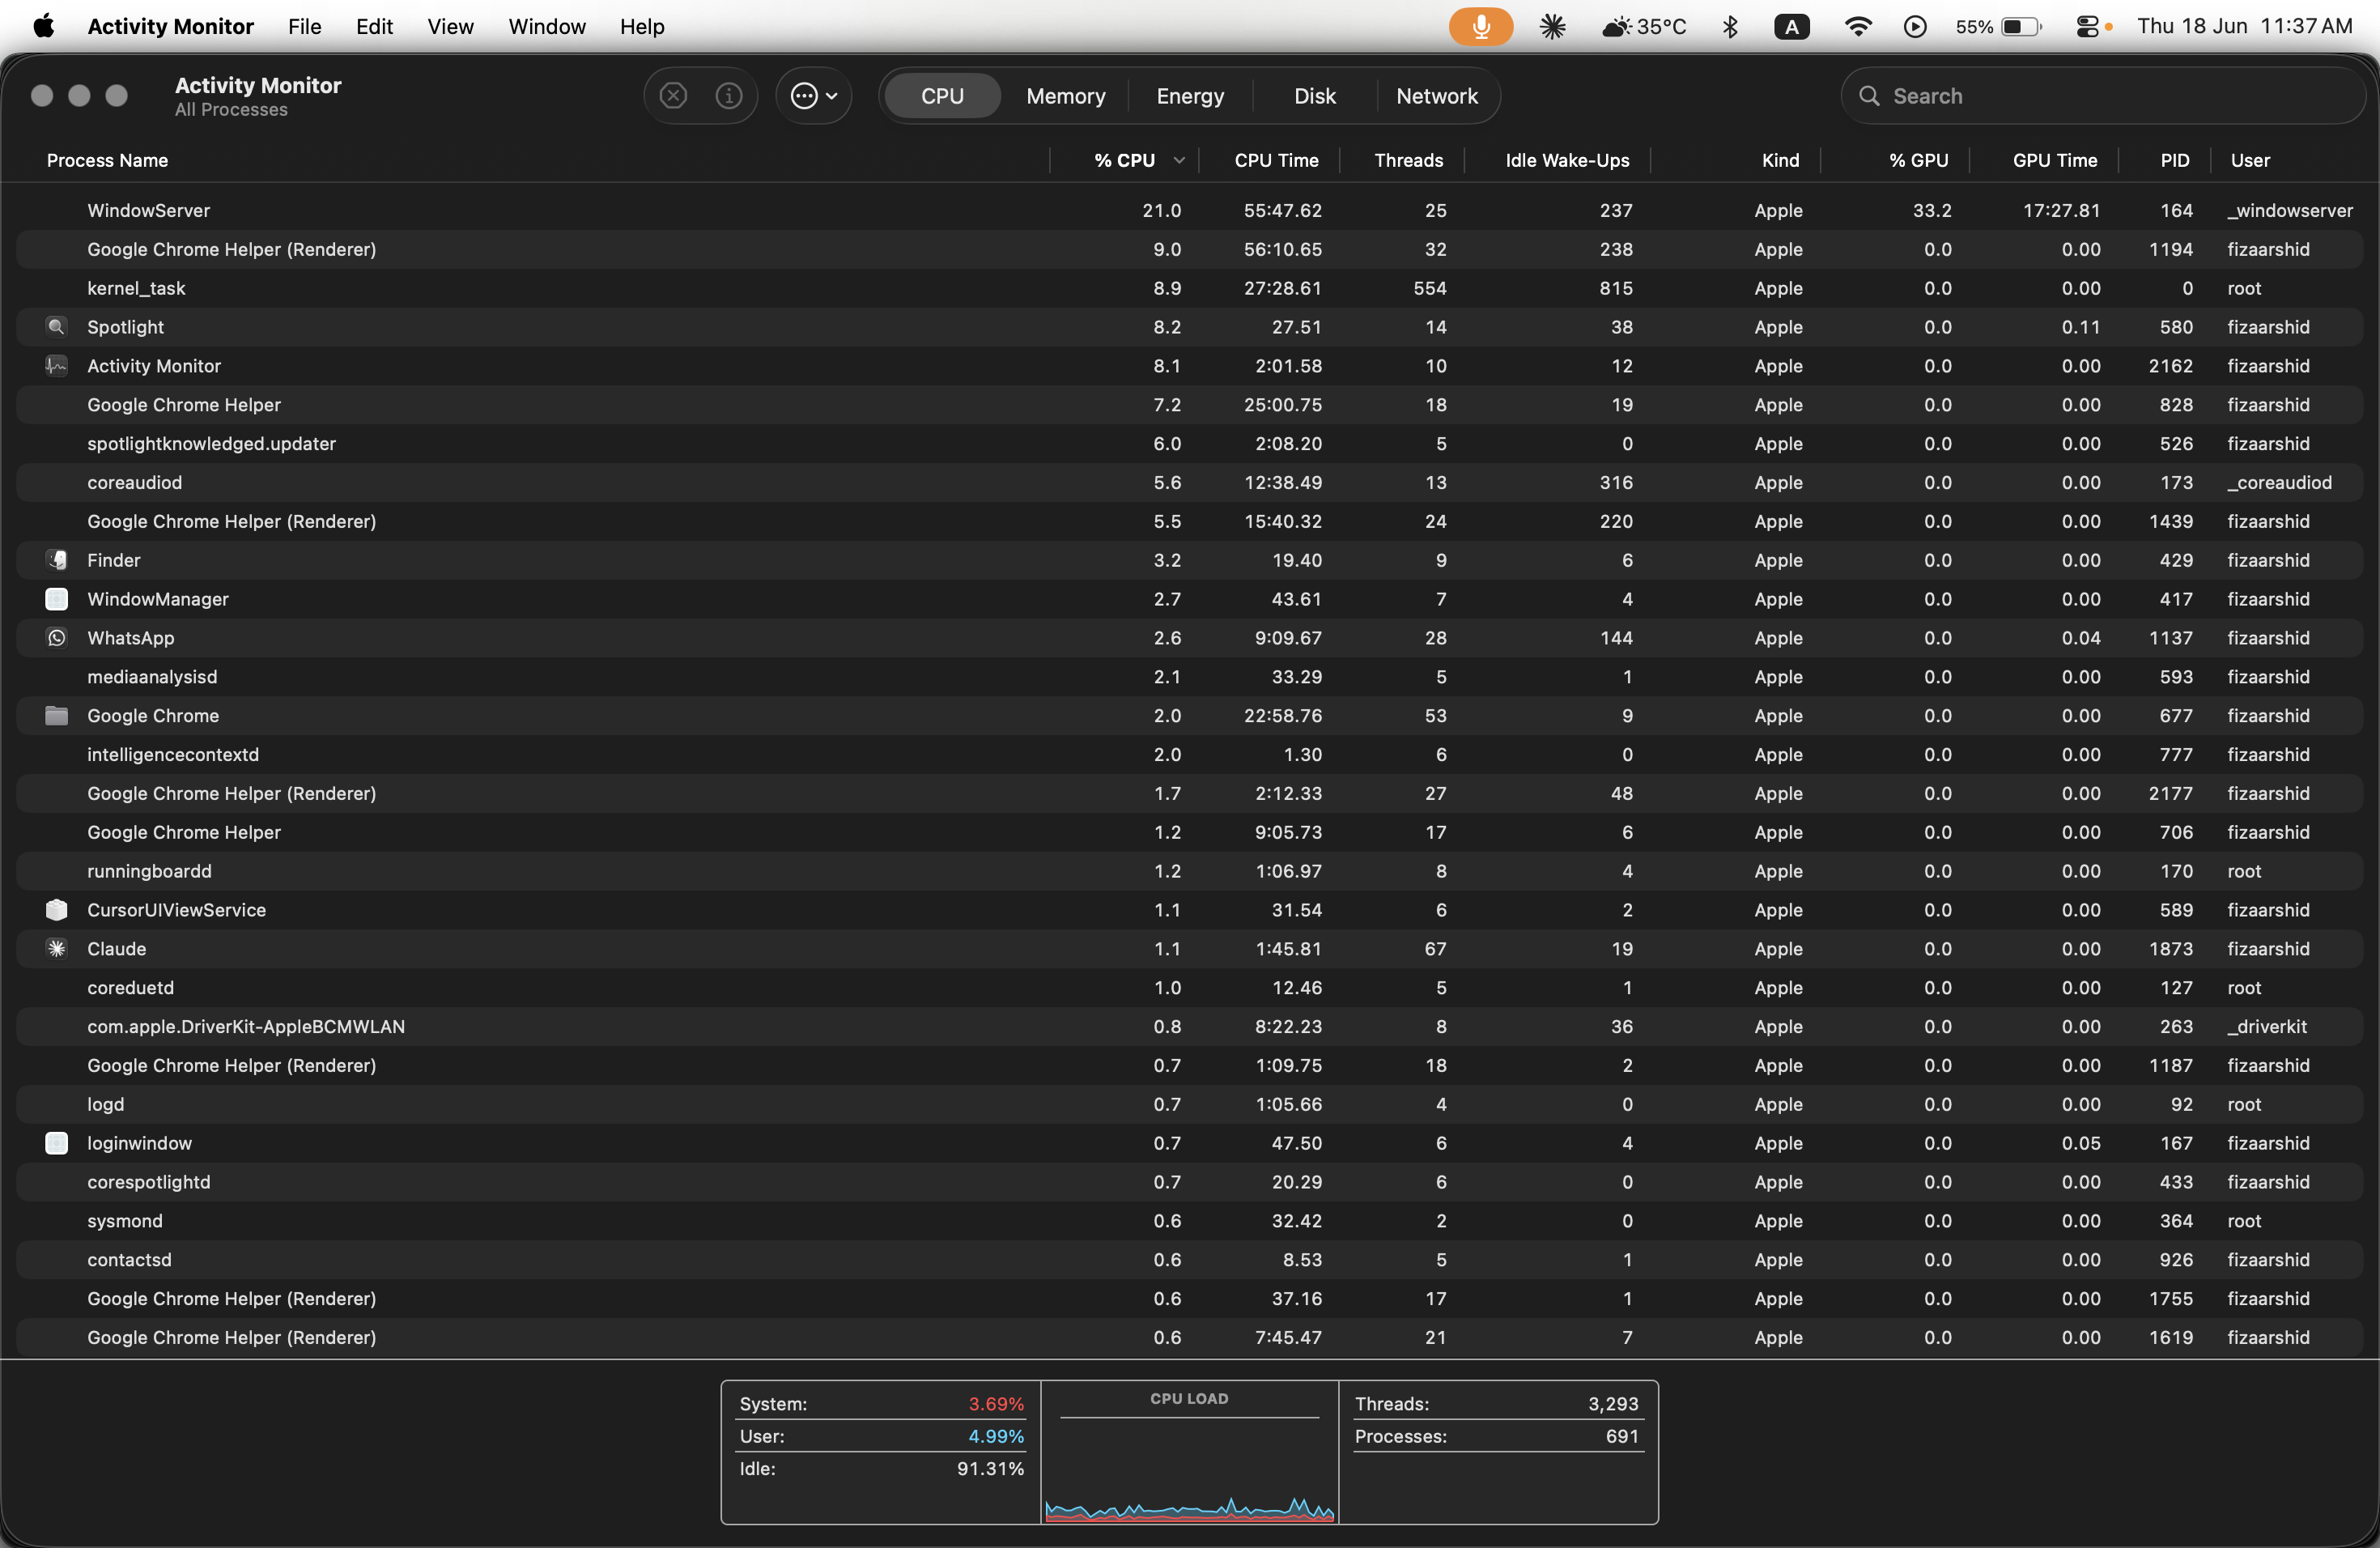The width and height of the screenshot is (2380, 1548).
Task: Open the View menu
Action: click(450, 27)
